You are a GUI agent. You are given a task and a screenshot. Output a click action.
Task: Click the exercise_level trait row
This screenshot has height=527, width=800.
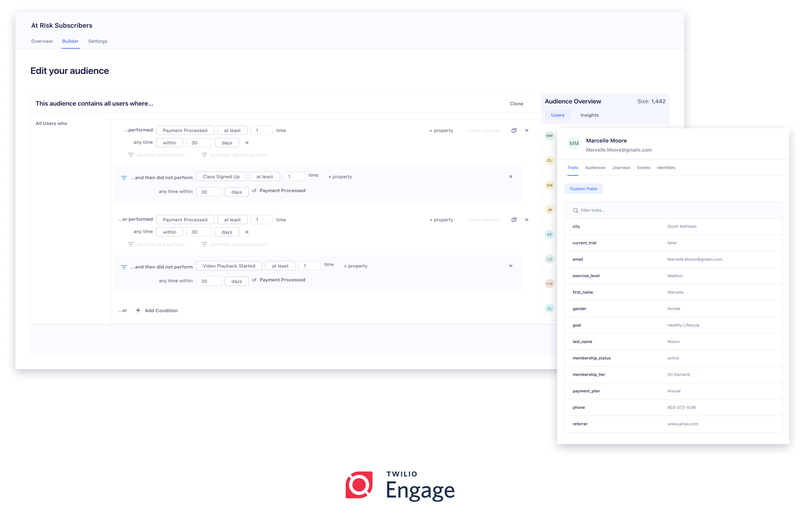click(x=673, y=276)
